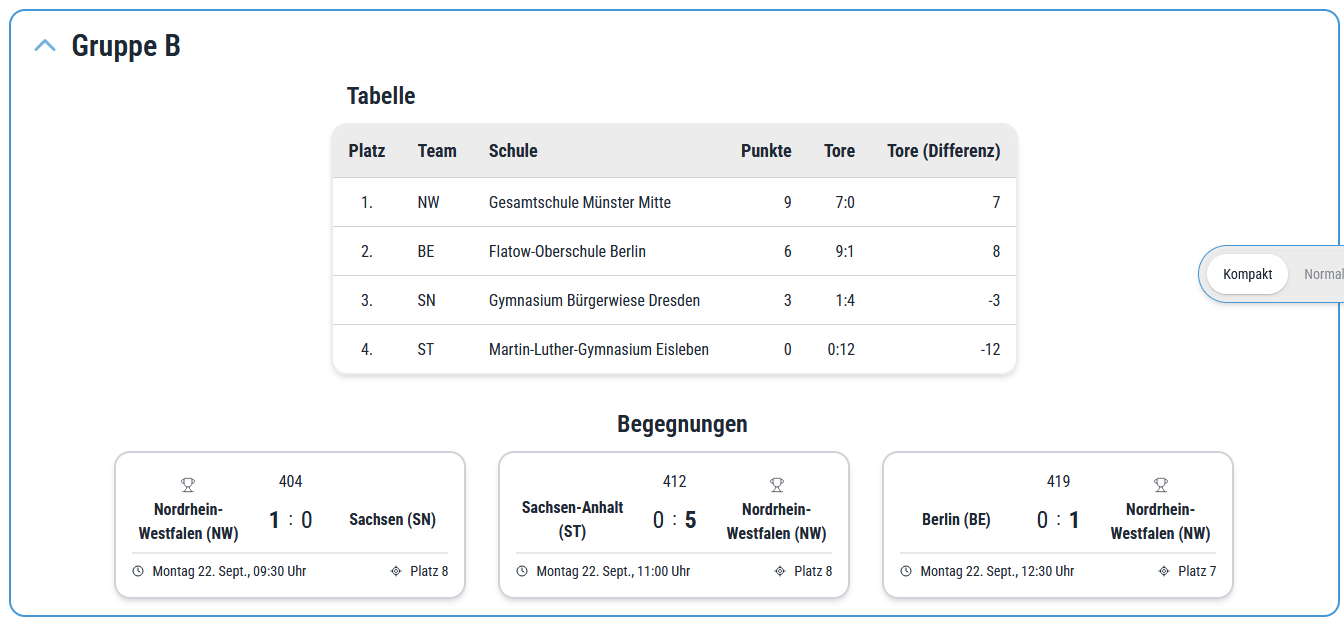The image size is (1344, 622).
Task: Switch to Kompakt view mode
Action: [1247, 274]
